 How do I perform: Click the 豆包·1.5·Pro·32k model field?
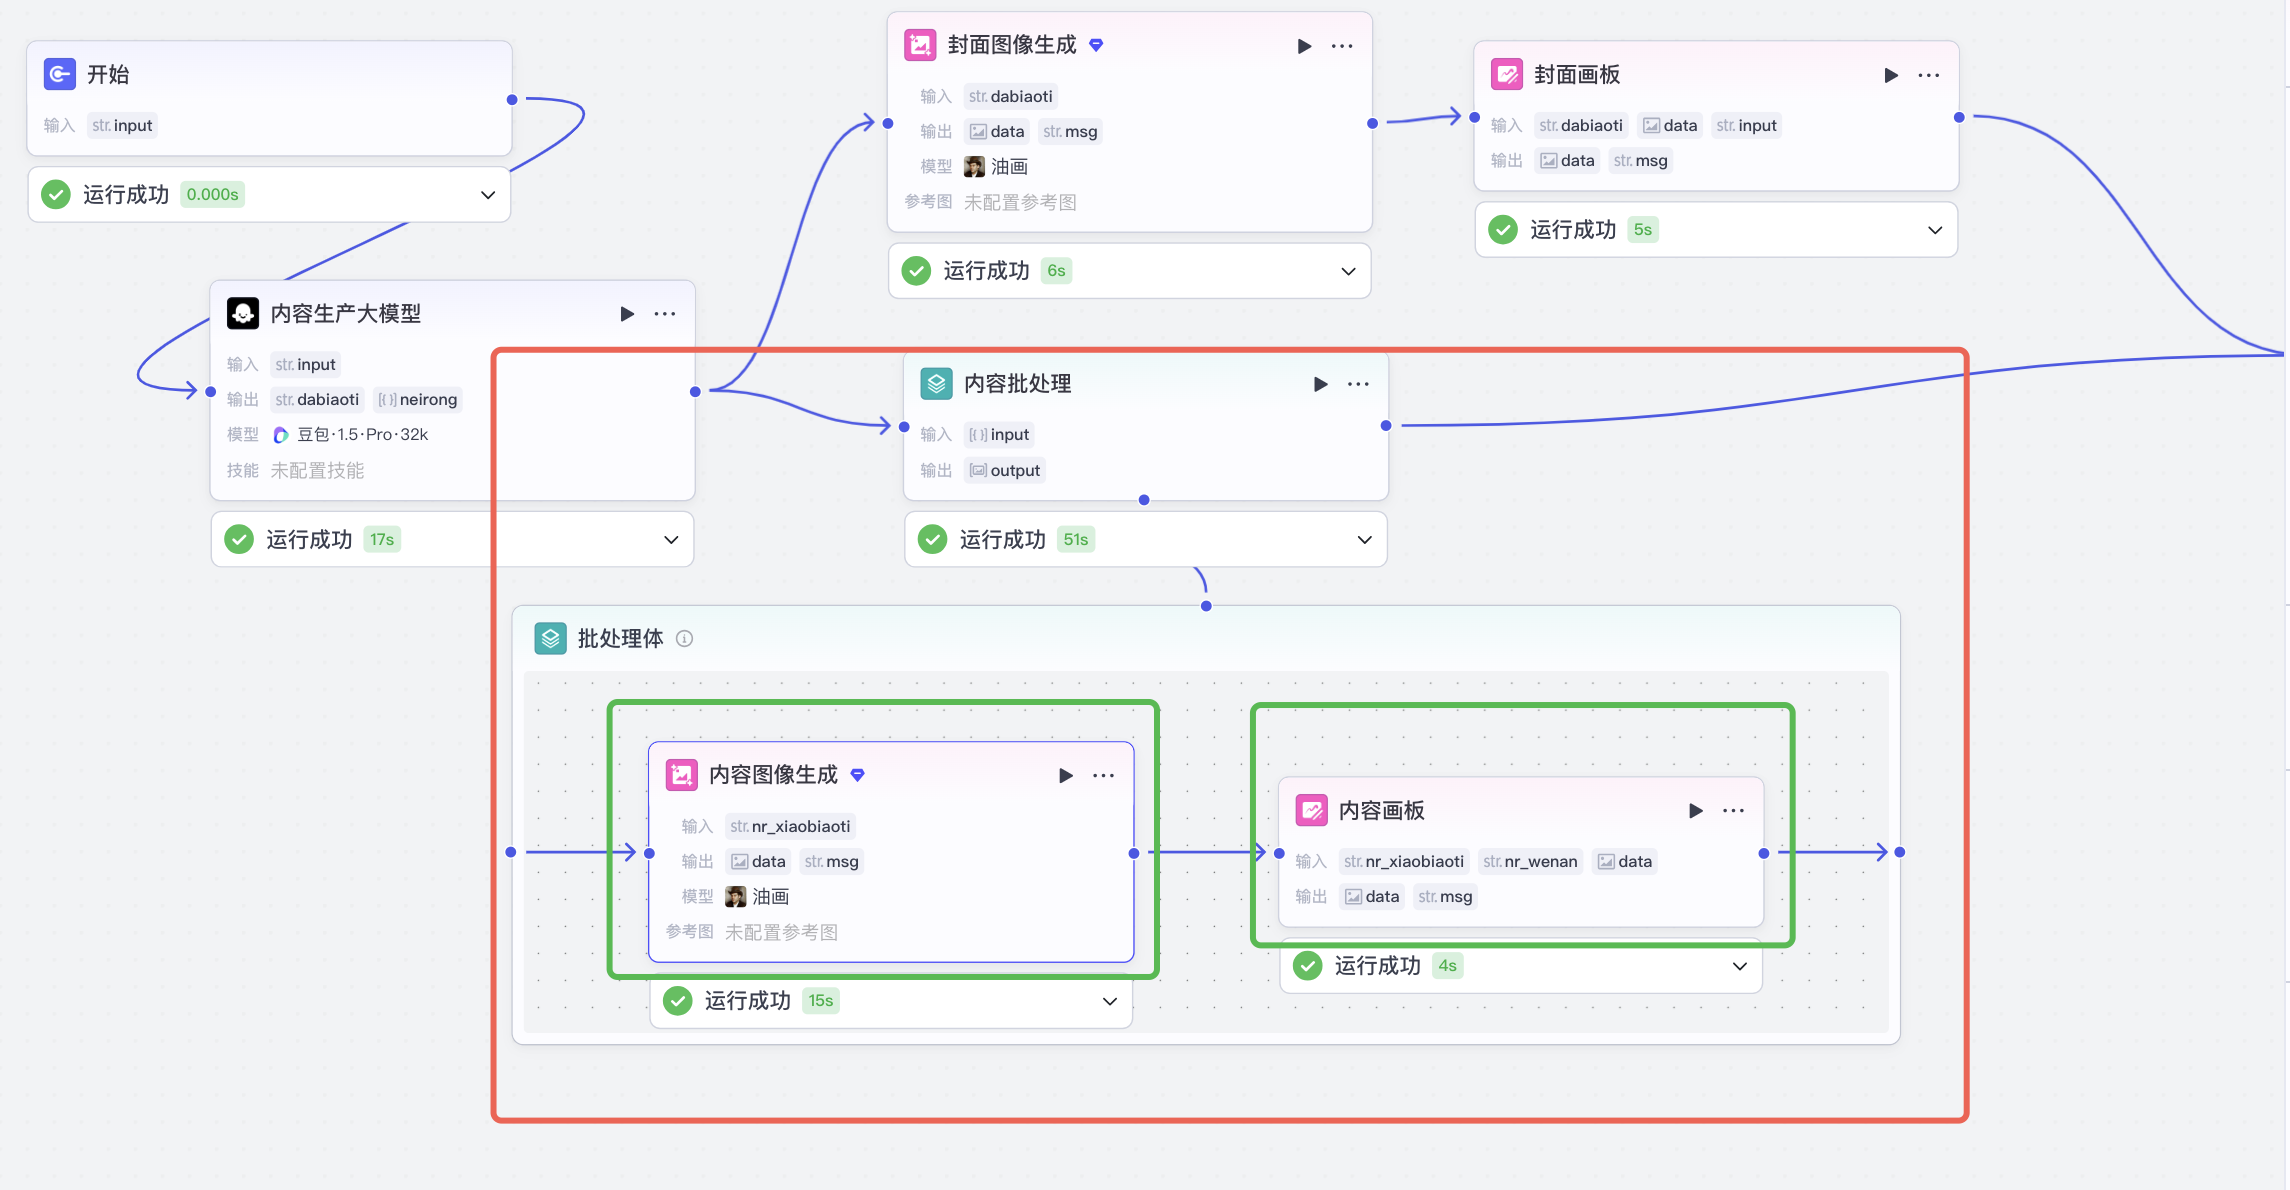coord(352,435)
